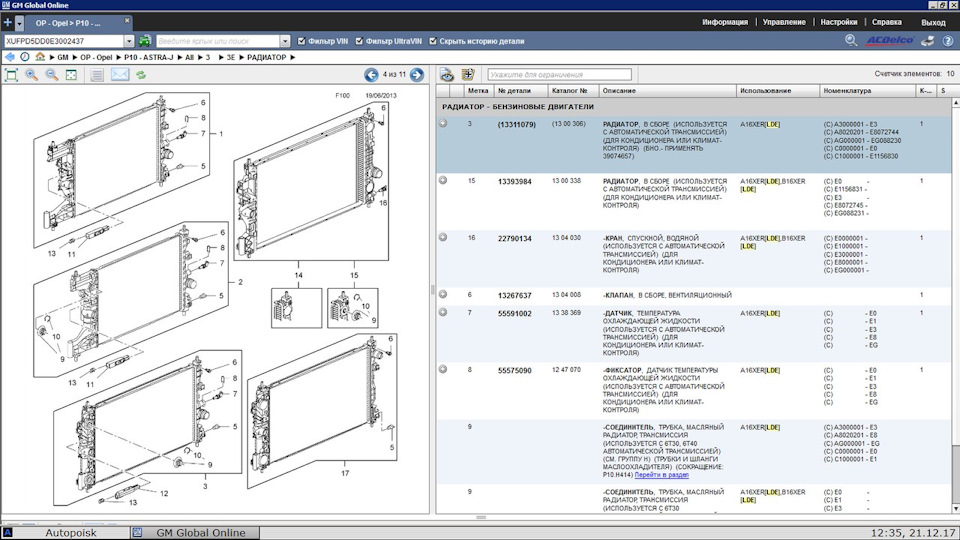Go to the next illustration page
The height and width of the screenshot is (540, 960).
(x=416, y=75)
